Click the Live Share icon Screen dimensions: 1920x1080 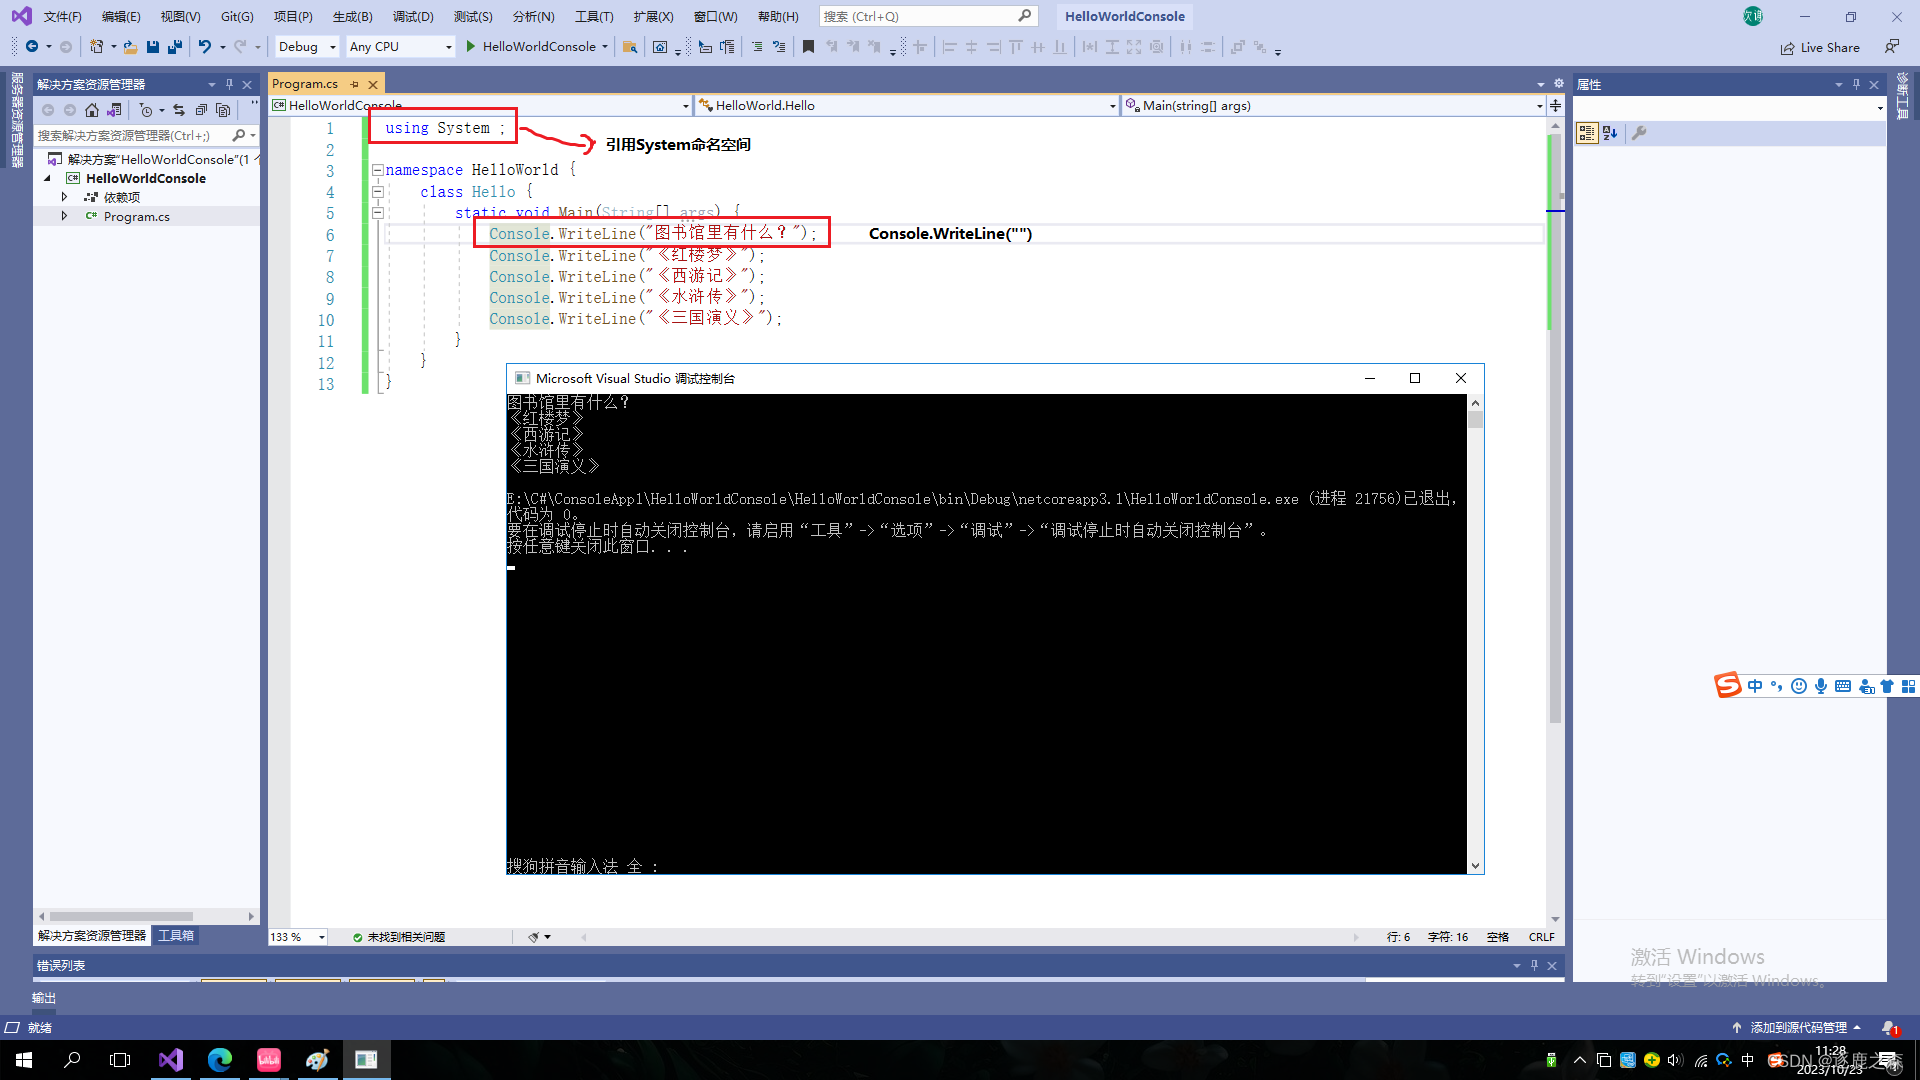pyautogui.click(x=1787, y=48)
